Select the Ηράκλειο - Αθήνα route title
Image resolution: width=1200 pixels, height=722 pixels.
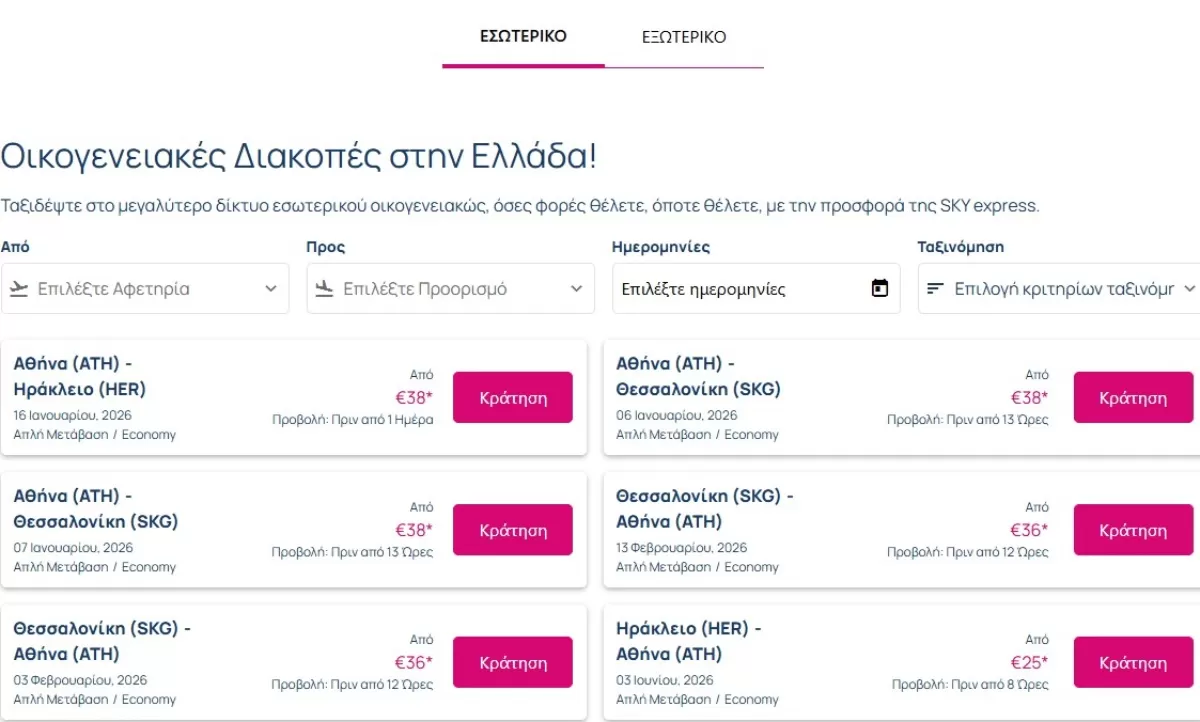(688, 641)
